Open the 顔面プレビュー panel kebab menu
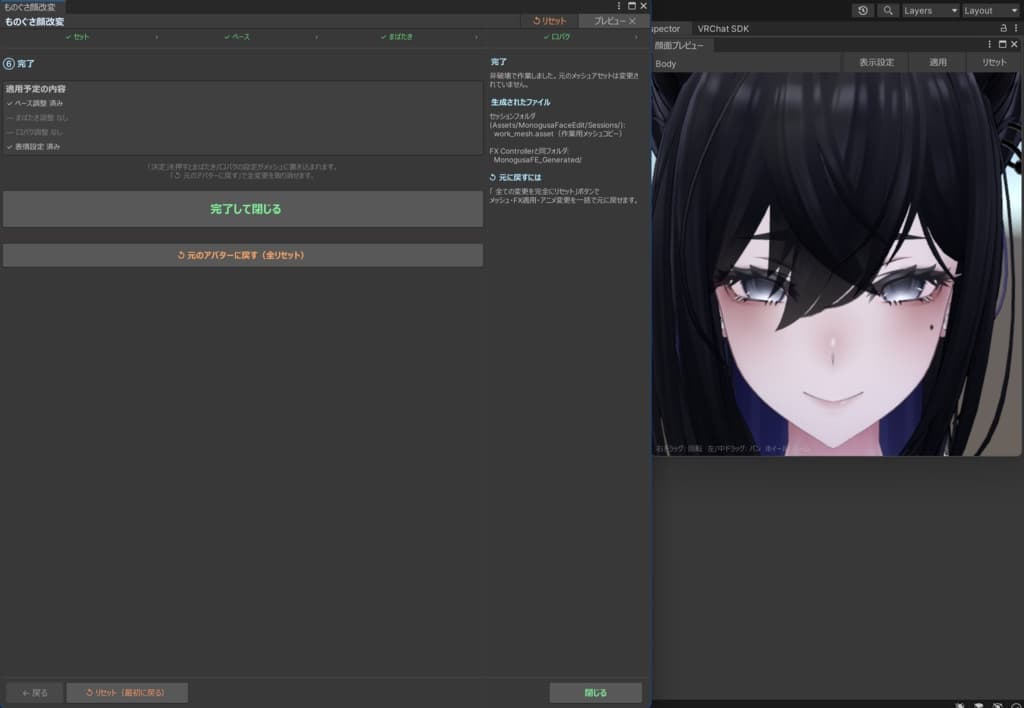1024x708 pixels. (989, 44)
